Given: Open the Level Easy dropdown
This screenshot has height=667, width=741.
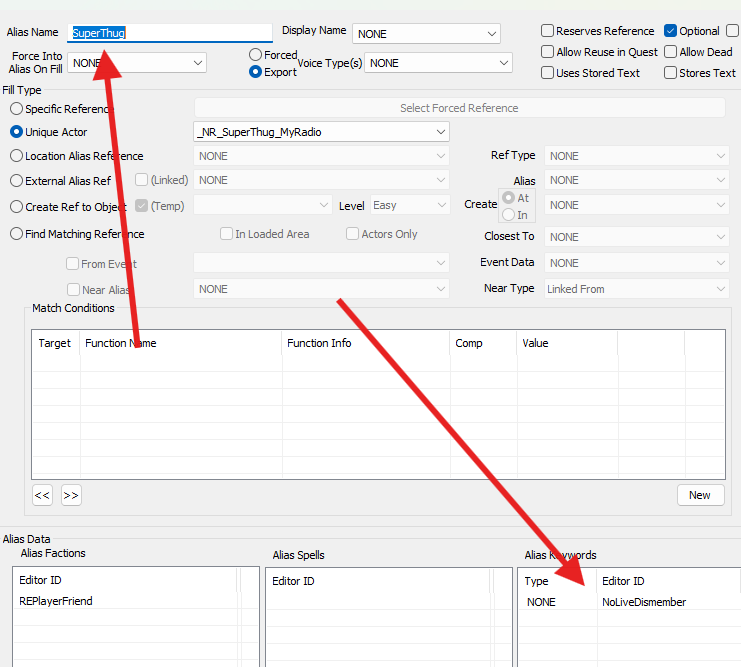Looking at the screenshot, I should (x=410, y=205).
